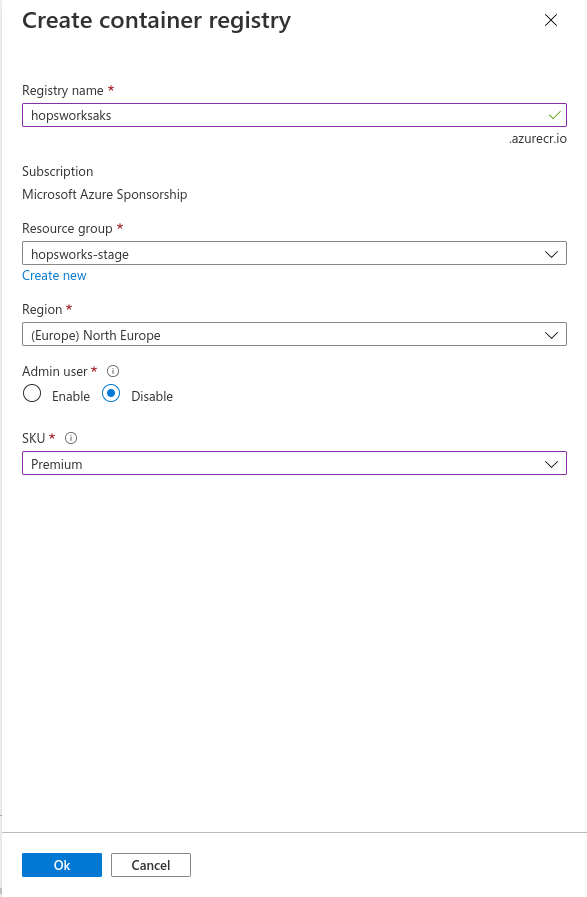Click the Region field chevron arrow
The width and height of the screenshot is (587, 897).
point(551,335)
